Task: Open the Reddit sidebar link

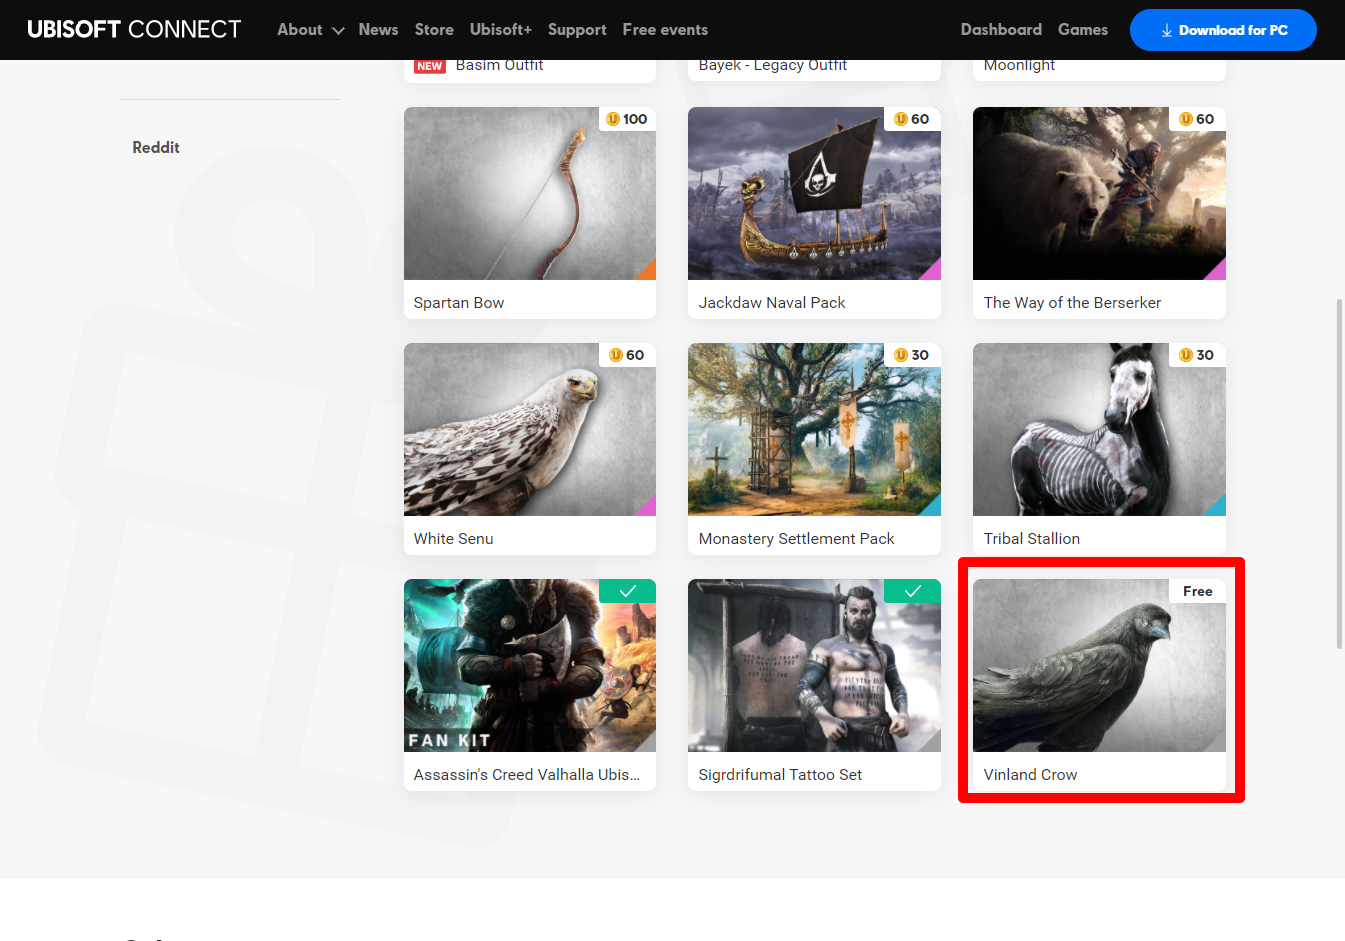Action: pyautogui.click(x=156, y=147)
